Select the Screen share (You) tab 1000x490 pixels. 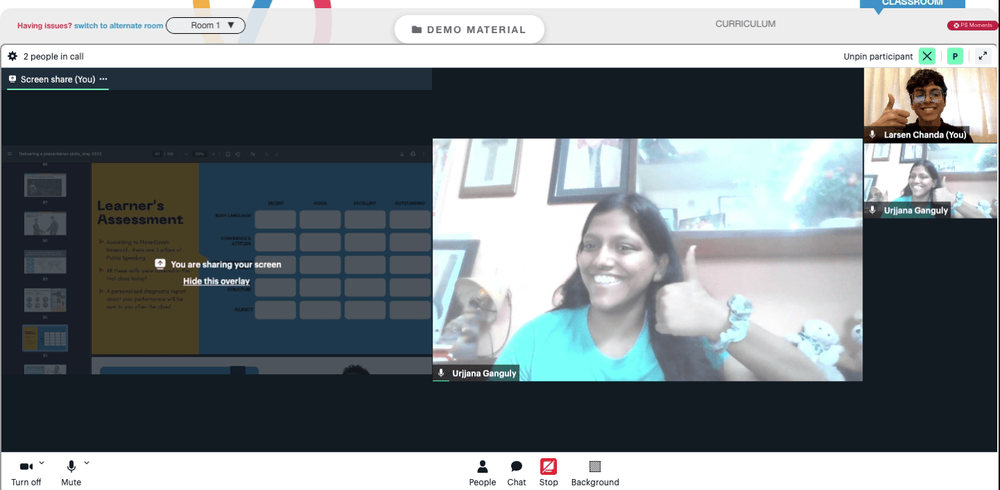57,79
